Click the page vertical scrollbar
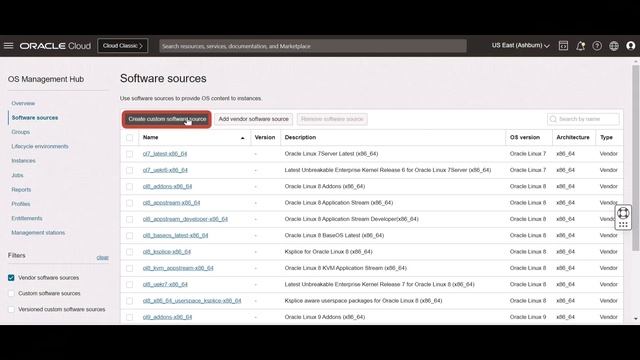The width and height of the screenshot is (640, 360). pos(636,158)
